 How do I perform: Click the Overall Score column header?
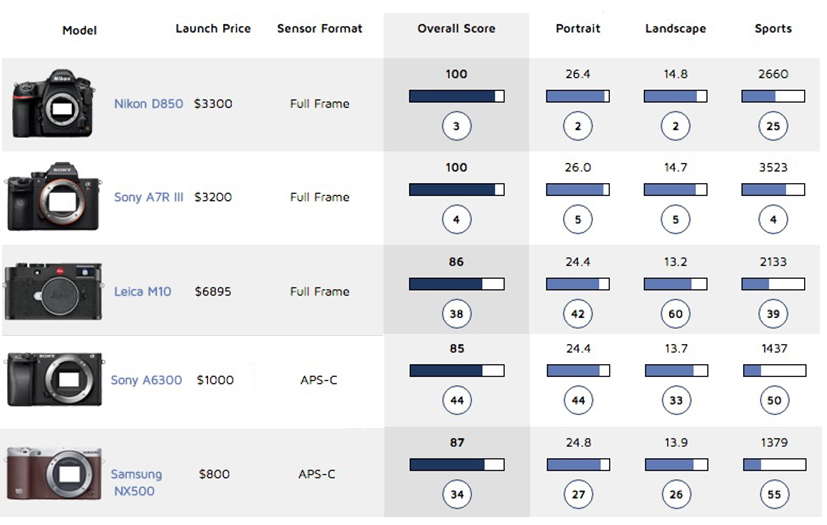456,28
